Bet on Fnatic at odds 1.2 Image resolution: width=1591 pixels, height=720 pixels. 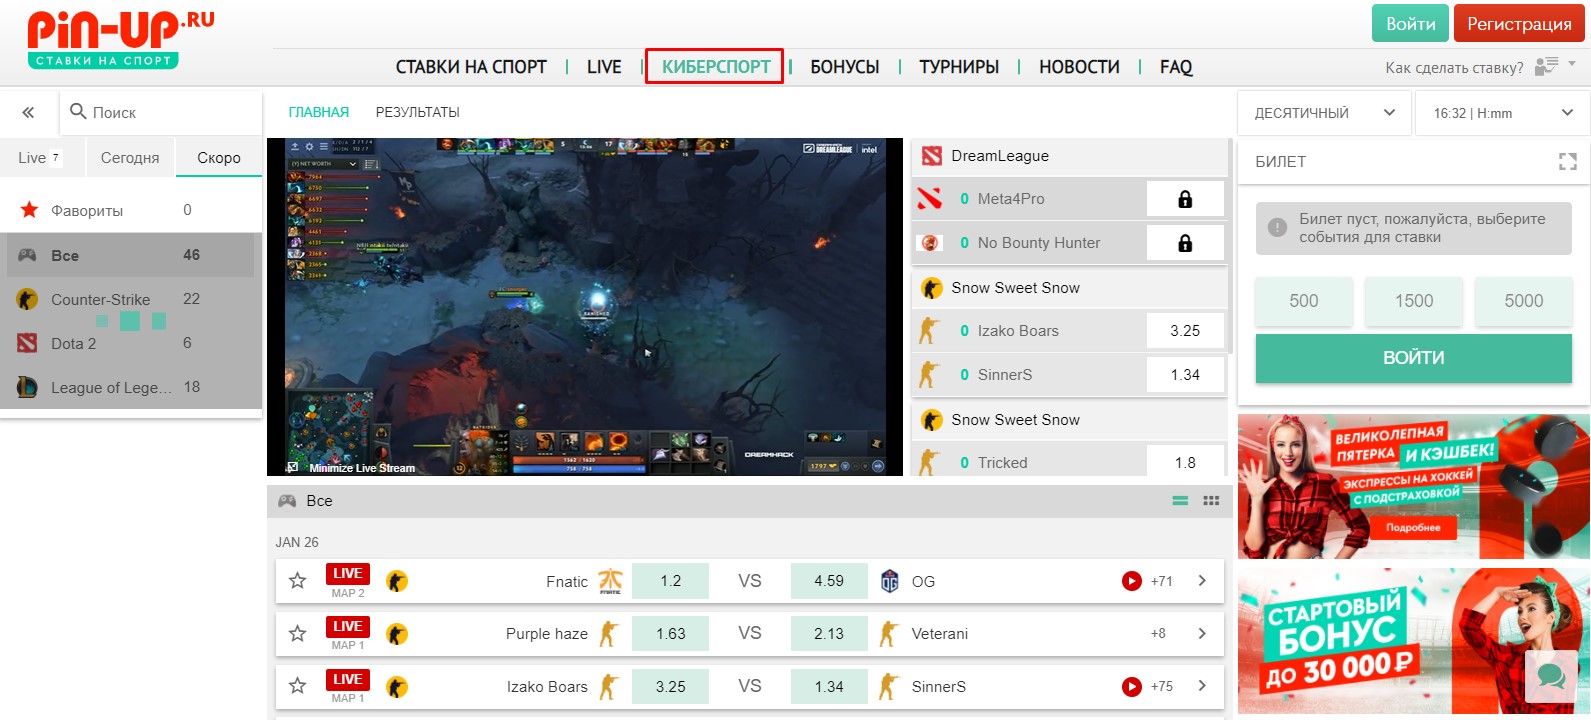coord(670,581)
